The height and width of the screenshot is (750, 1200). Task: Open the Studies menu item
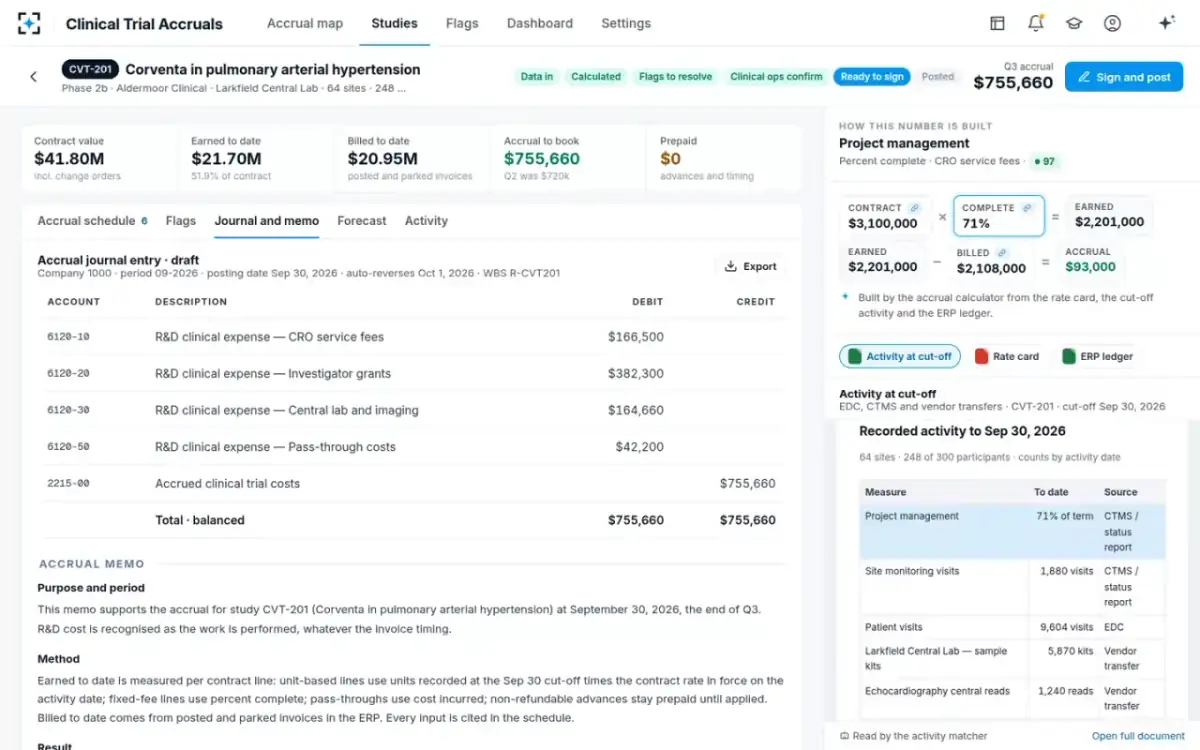click(394, 23)
